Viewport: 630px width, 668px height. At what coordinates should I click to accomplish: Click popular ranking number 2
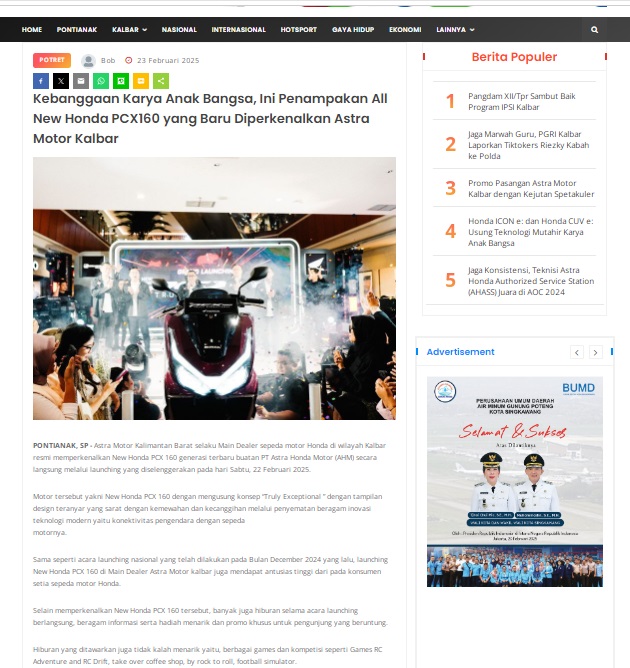click(450, 144)
